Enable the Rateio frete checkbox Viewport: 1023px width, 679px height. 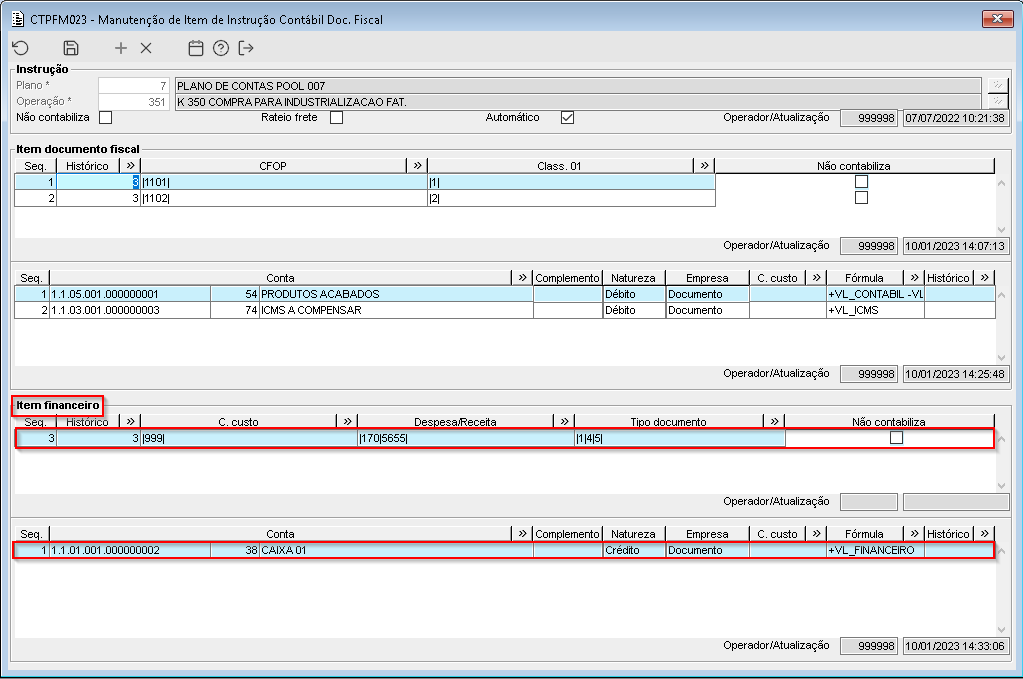337,117
